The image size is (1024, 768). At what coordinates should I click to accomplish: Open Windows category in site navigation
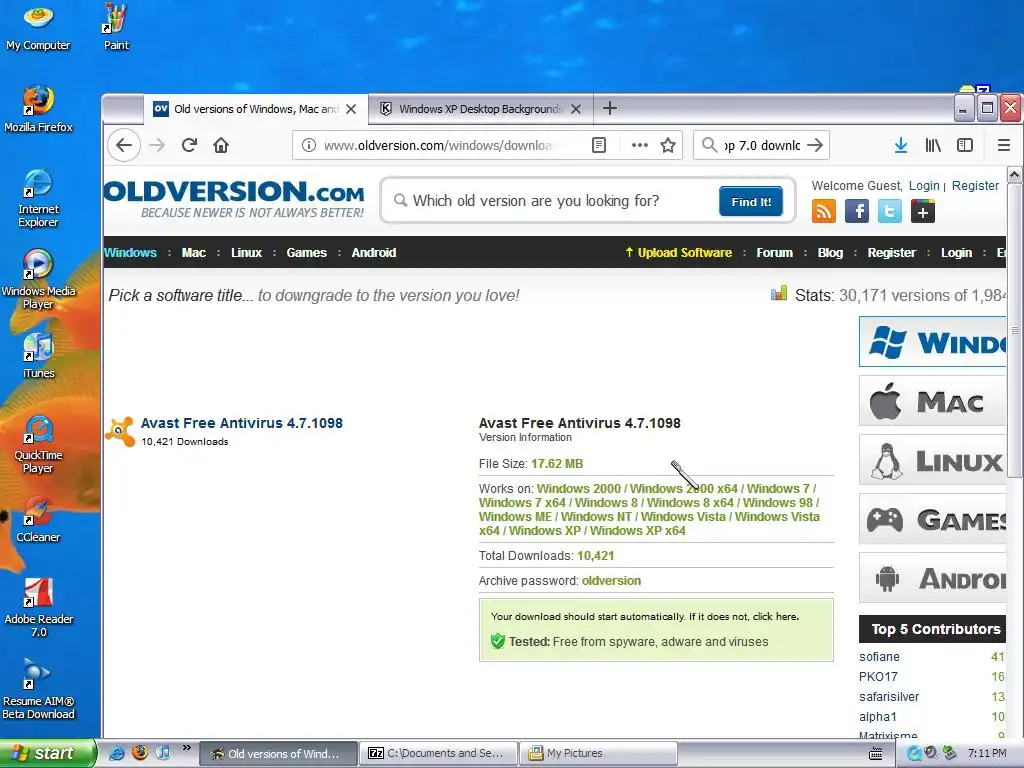pyautogui.click(x=130, y=253)
